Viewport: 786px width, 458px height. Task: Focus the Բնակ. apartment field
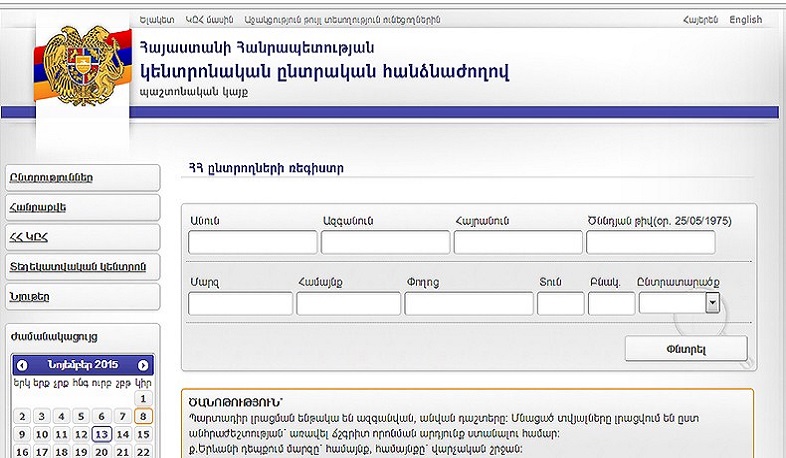pos(611,304)
